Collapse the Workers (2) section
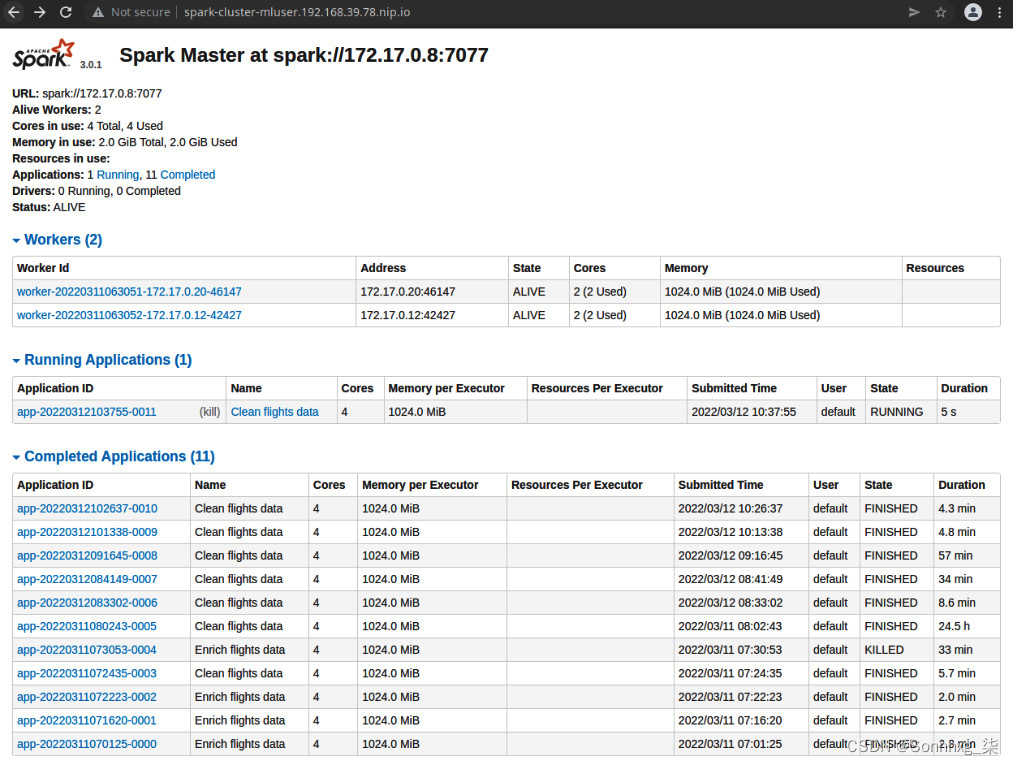1013x765 pixels. click(57, 240)
